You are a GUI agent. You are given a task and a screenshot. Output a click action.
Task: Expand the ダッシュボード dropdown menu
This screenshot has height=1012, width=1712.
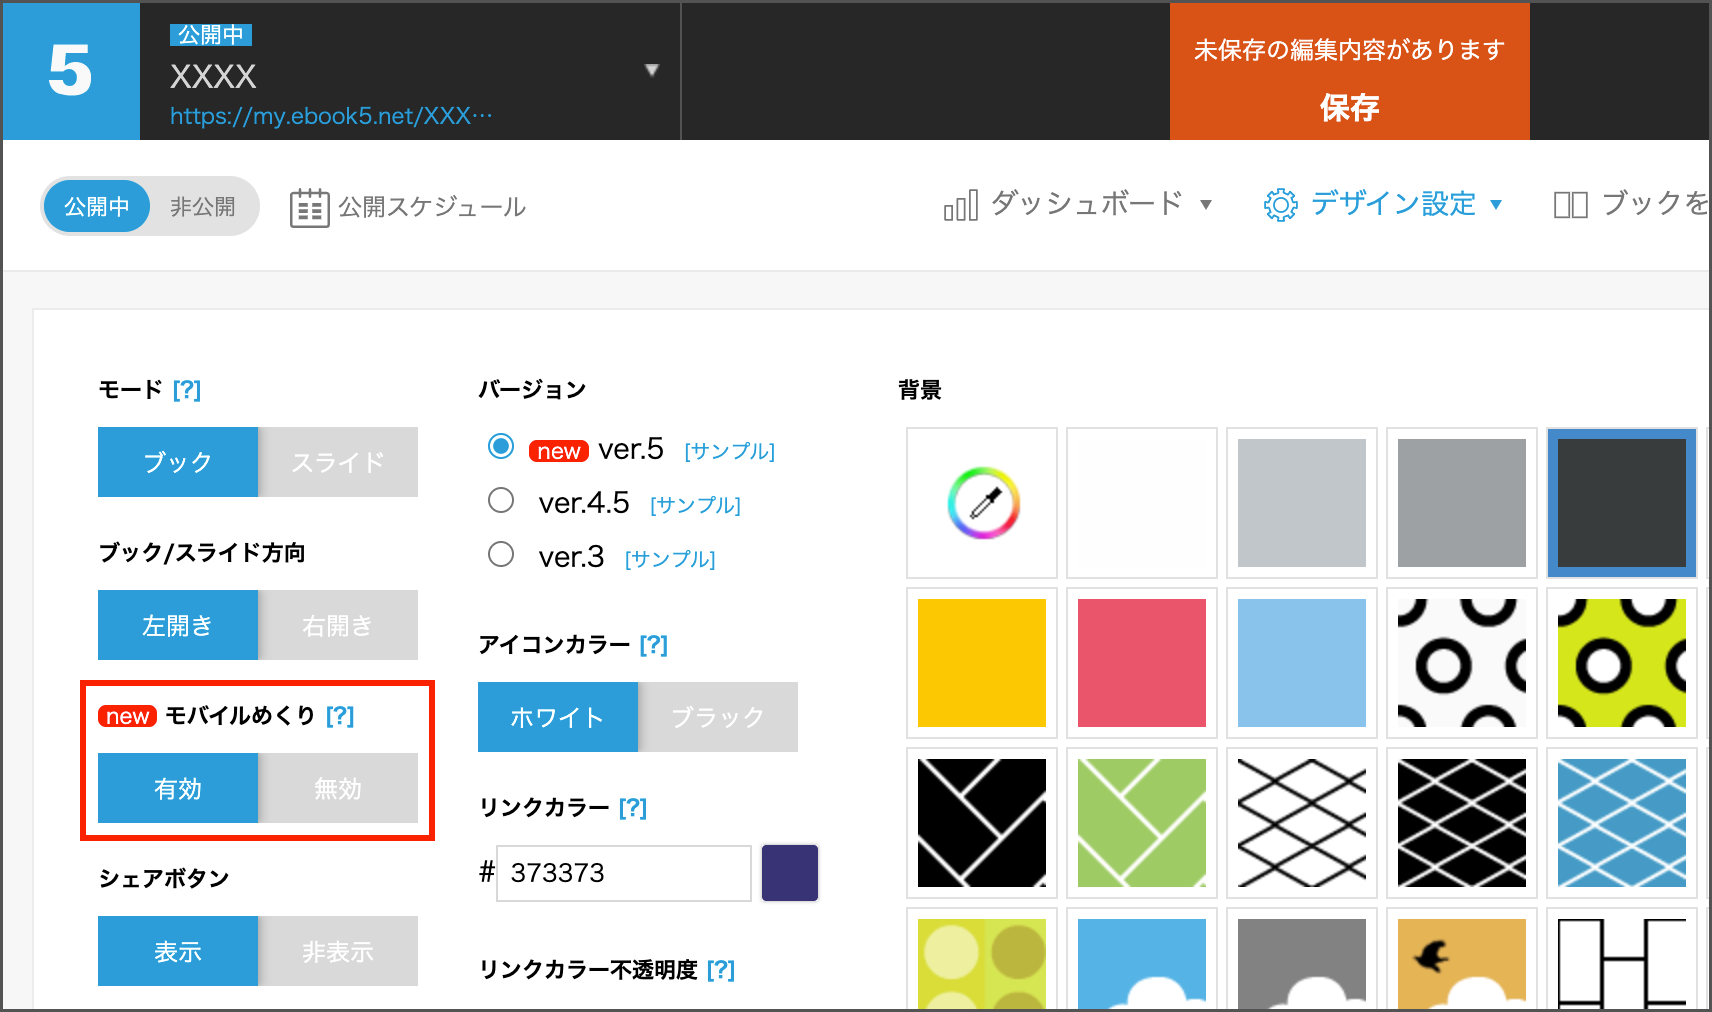pos(1206,205)
